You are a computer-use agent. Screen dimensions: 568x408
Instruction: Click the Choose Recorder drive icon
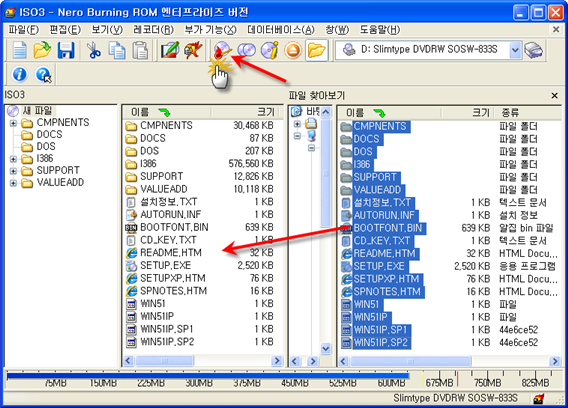pos(534,50)
